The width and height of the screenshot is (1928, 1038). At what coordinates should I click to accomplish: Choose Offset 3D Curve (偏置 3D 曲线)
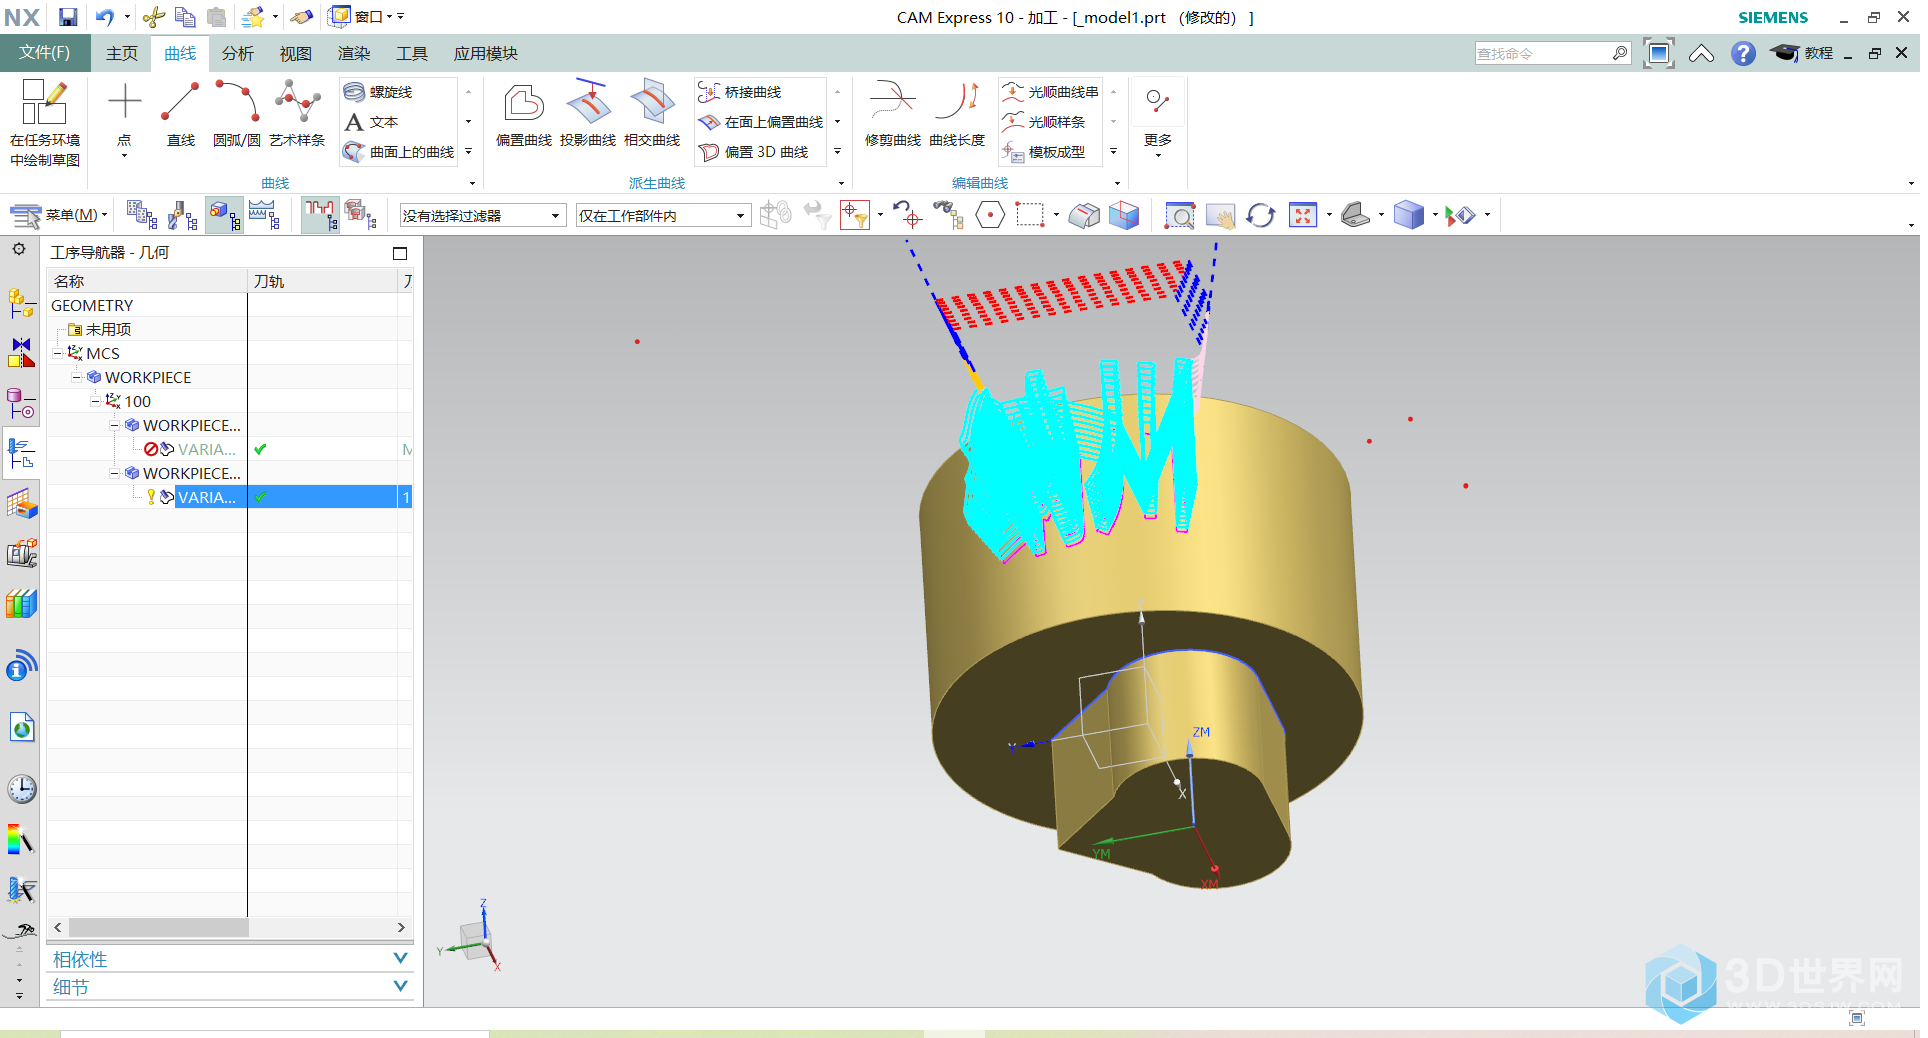click(754, 152)
